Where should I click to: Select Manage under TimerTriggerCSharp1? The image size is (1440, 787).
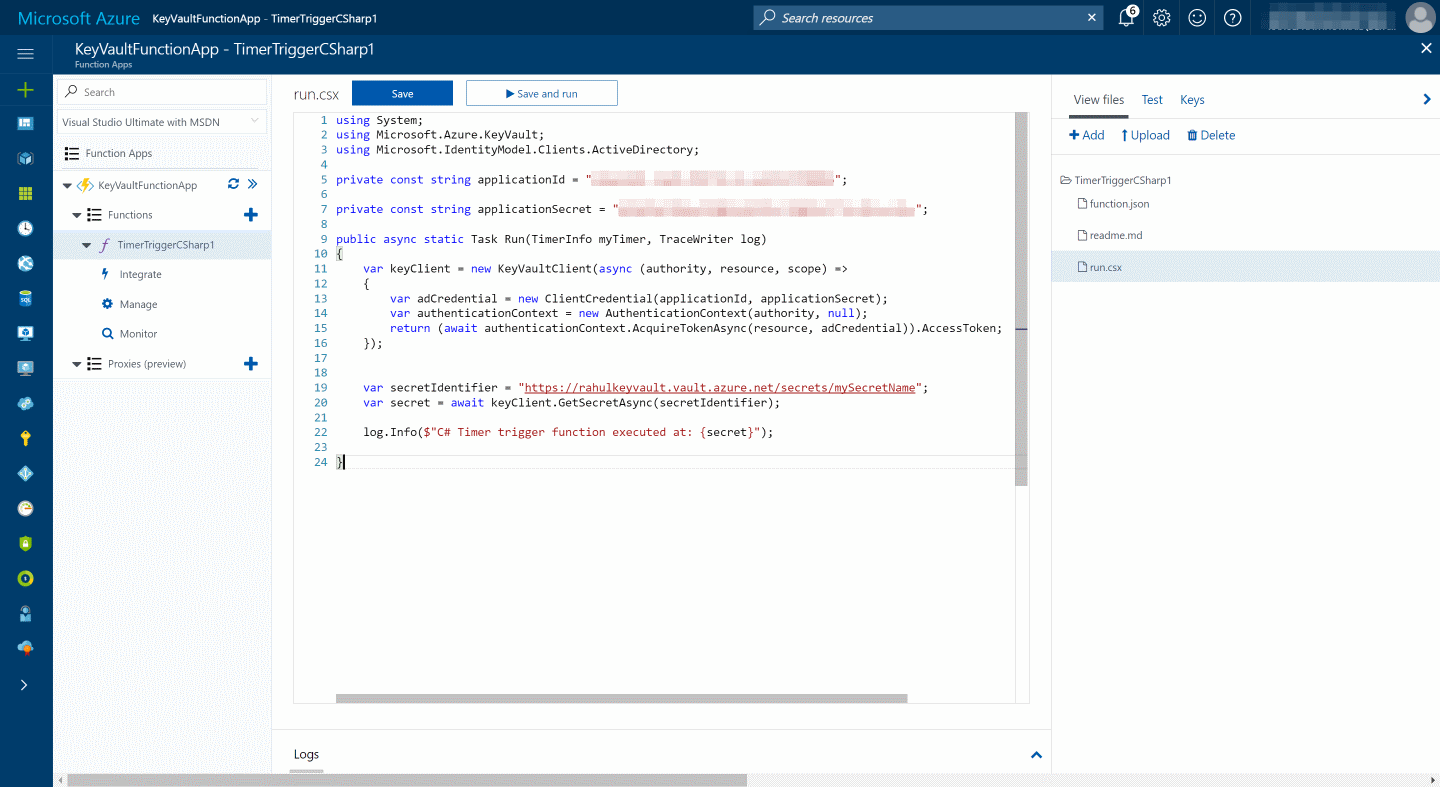point(138,304)
